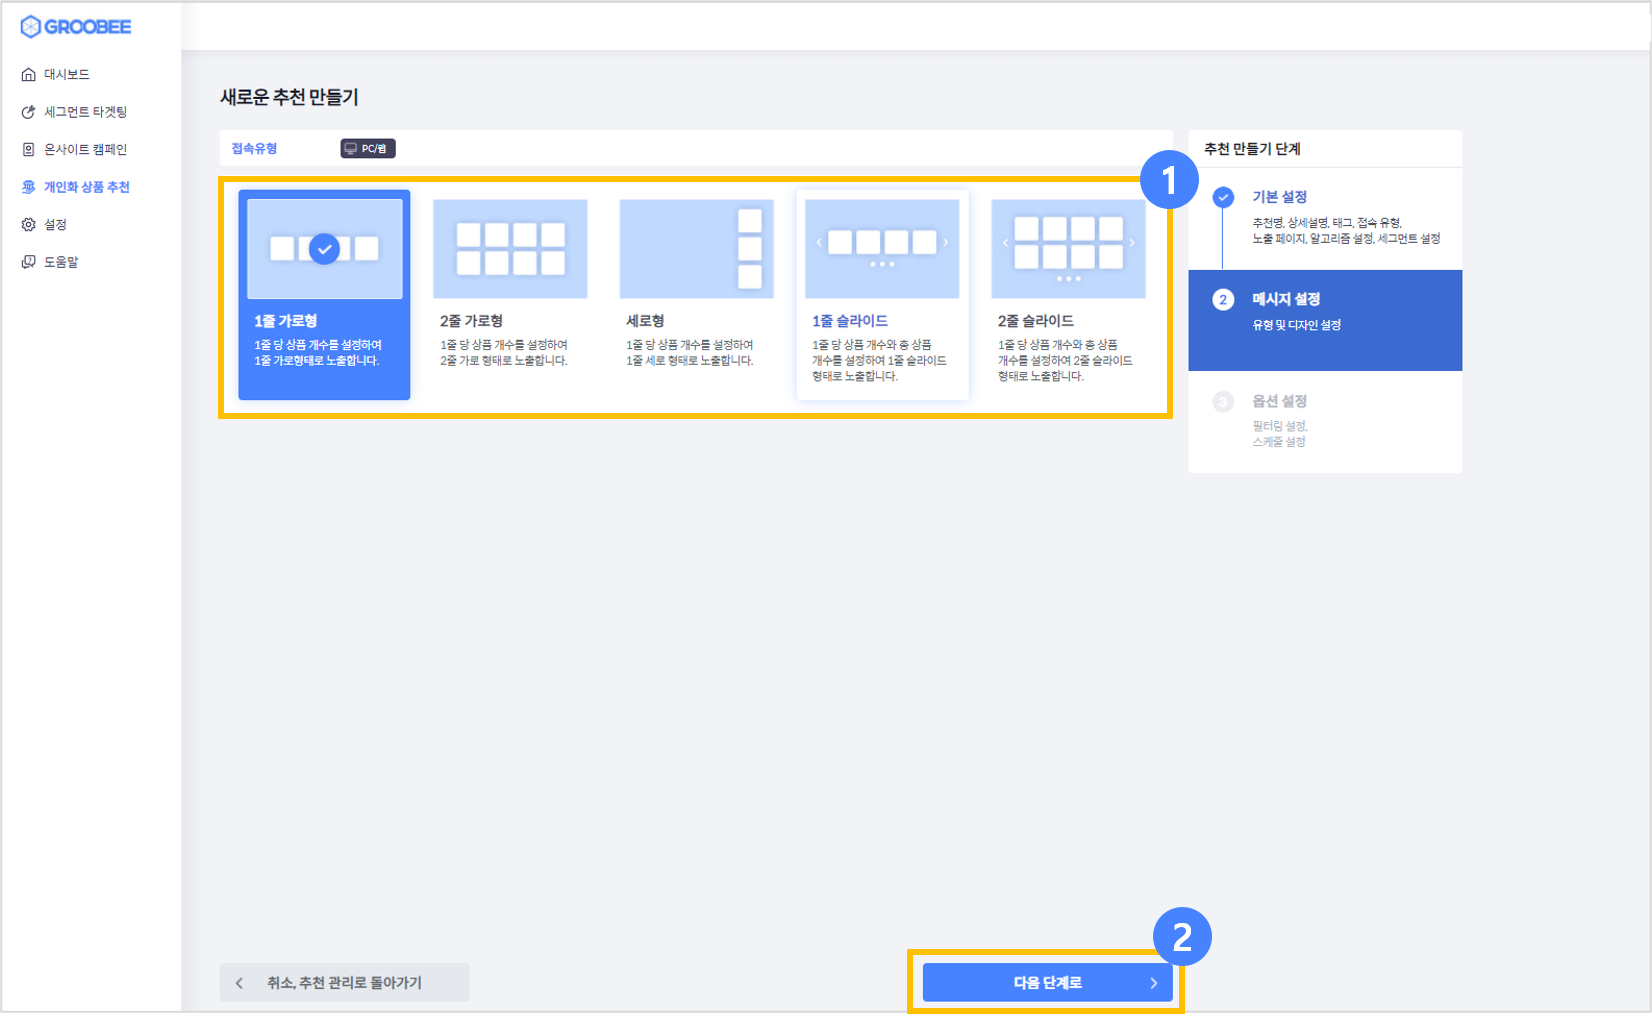Screen dimensions: 1652x1014
Task: Click the 다음 단계로 button
Action: tap(1047, 983)
